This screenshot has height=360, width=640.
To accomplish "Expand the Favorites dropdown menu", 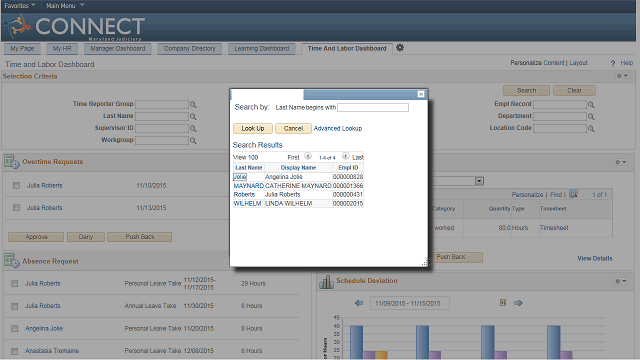I will [x=20, y=5].
